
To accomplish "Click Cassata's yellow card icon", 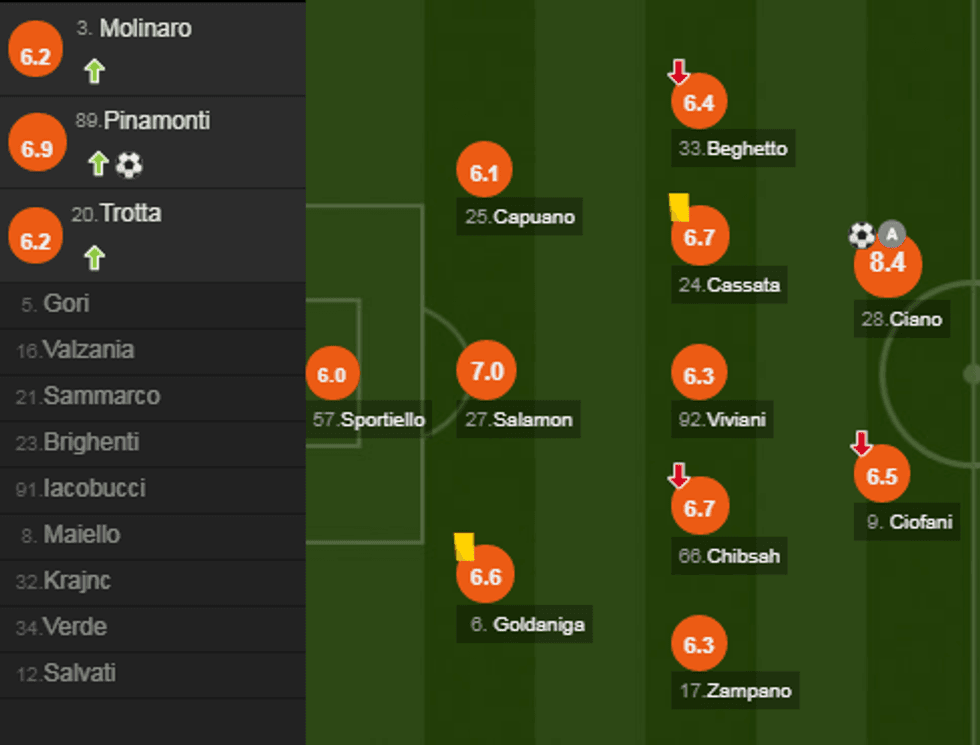I will pos(680,207).
